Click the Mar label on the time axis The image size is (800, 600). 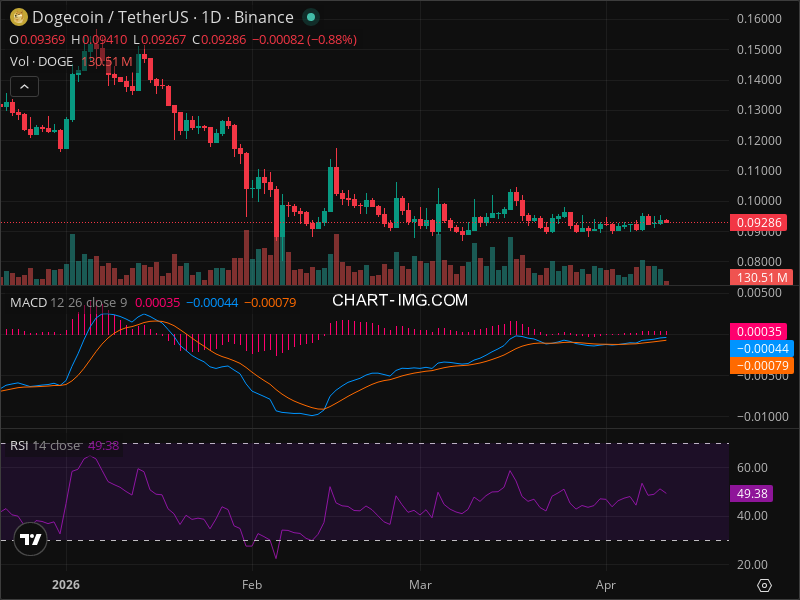pos(420,585)
